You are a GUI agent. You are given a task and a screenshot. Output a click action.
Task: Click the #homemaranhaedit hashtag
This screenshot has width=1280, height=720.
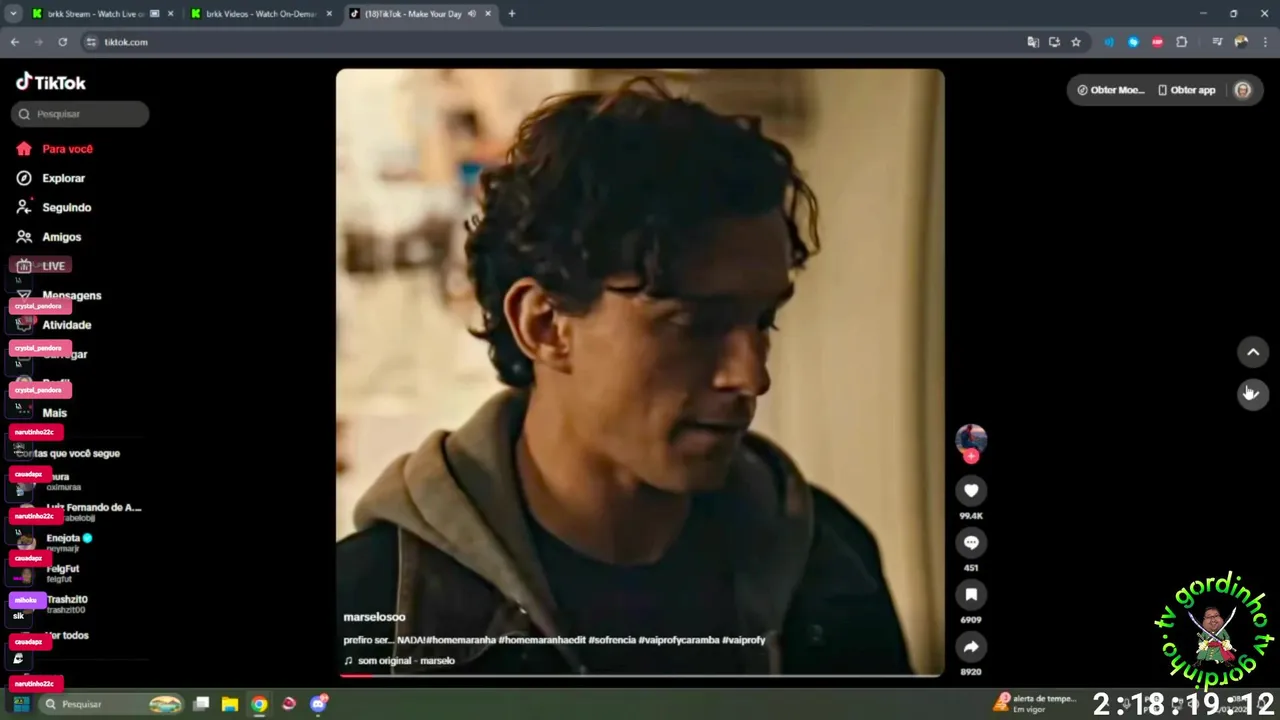[541, 640]
